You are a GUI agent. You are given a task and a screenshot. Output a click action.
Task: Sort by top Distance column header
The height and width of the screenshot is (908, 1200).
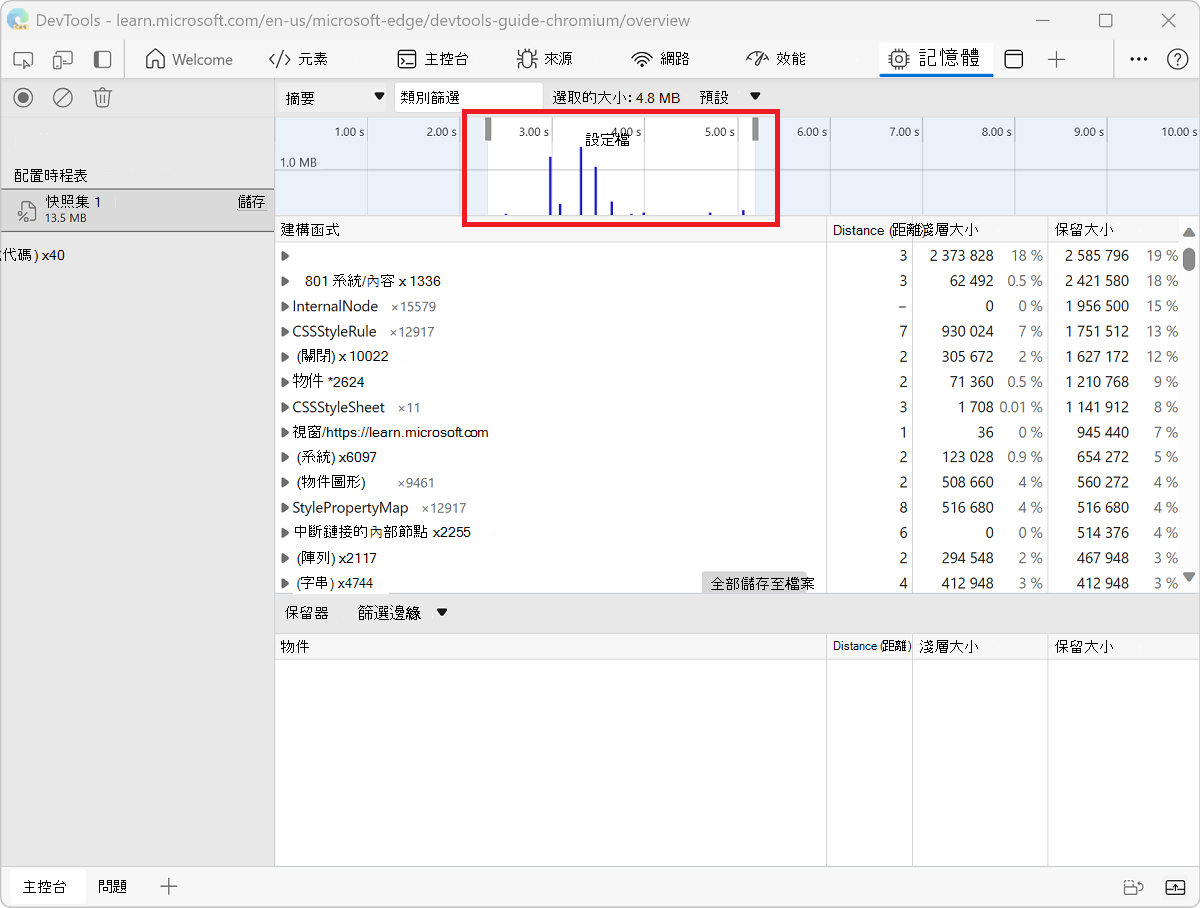(869, 230)
